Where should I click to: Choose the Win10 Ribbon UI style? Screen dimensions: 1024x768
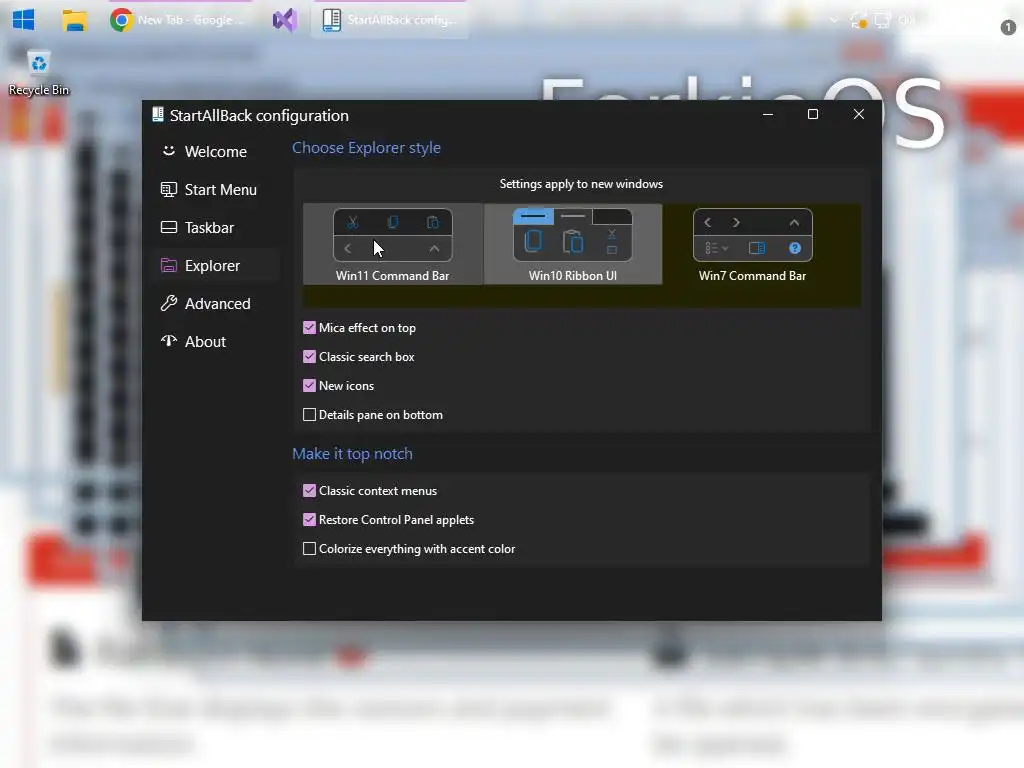tap(573, 244)
